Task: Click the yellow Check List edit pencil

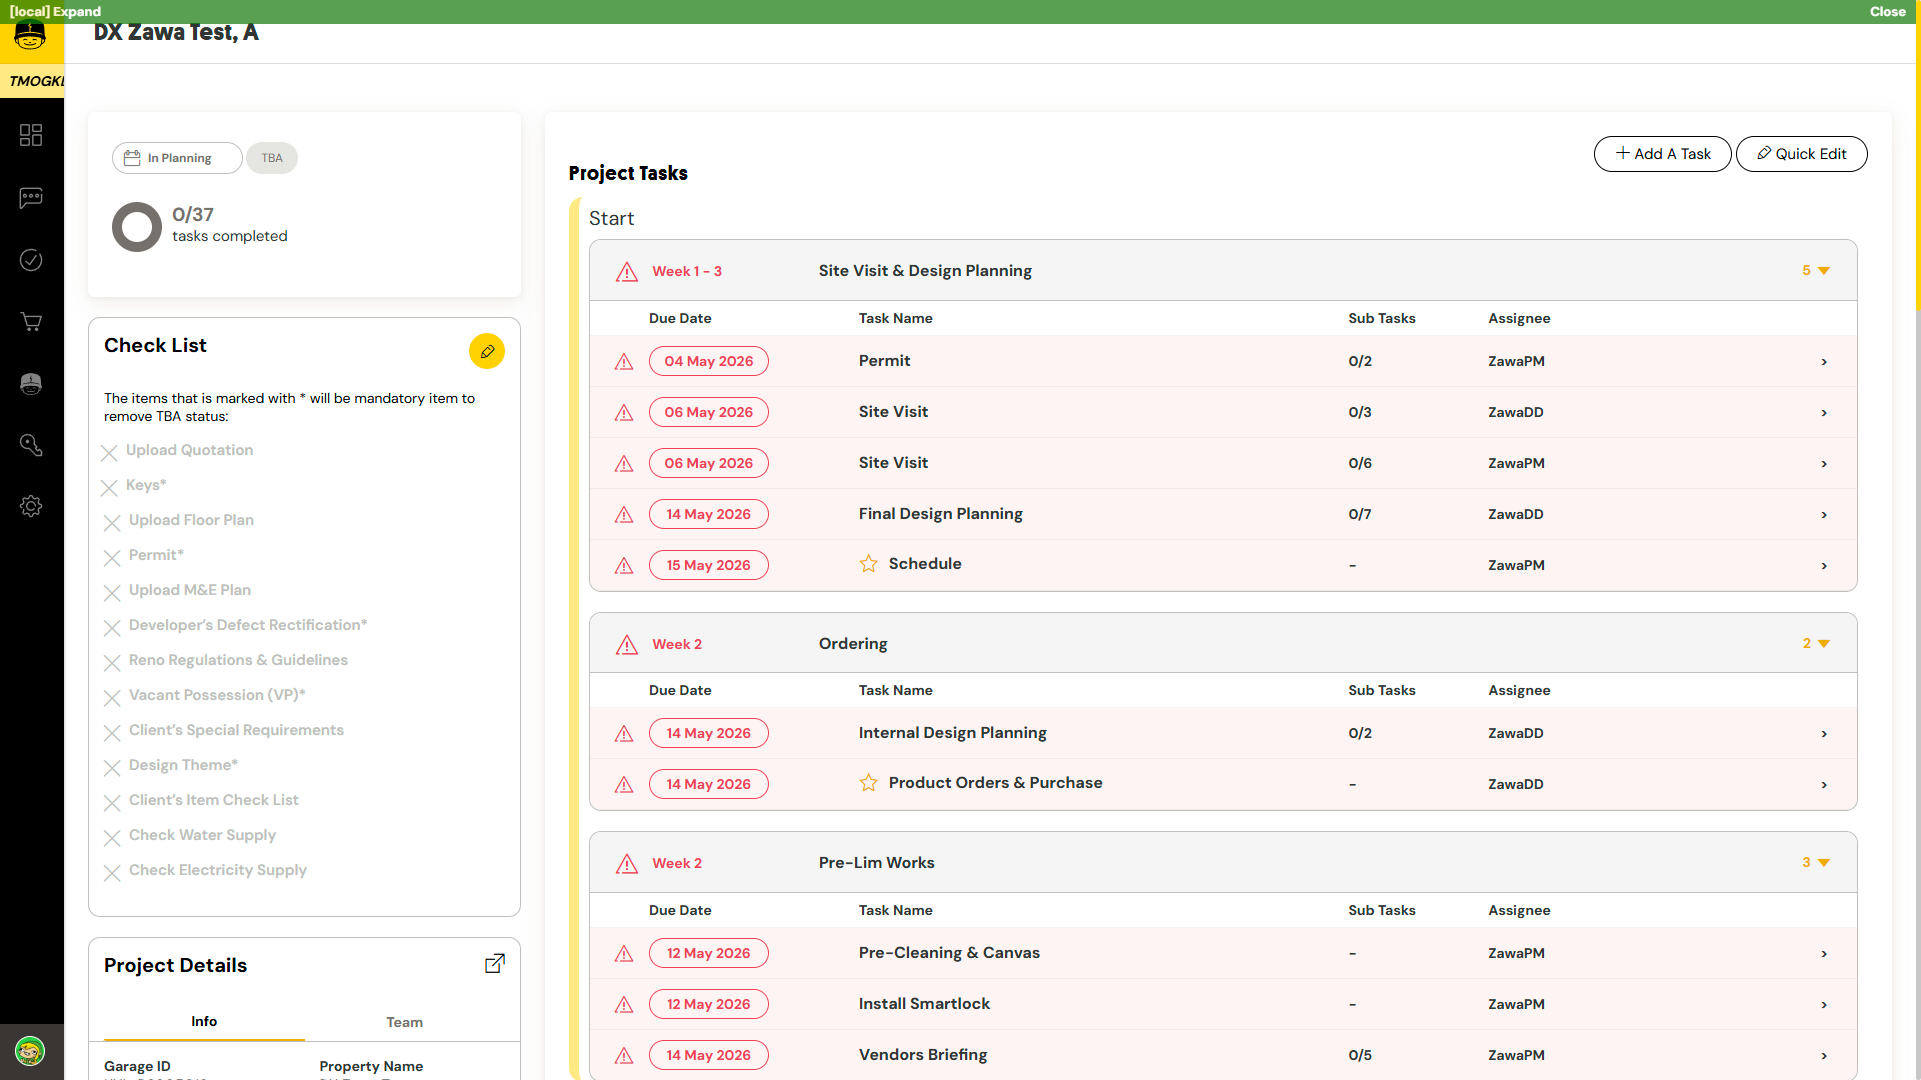Action: [x=487, y=351]
